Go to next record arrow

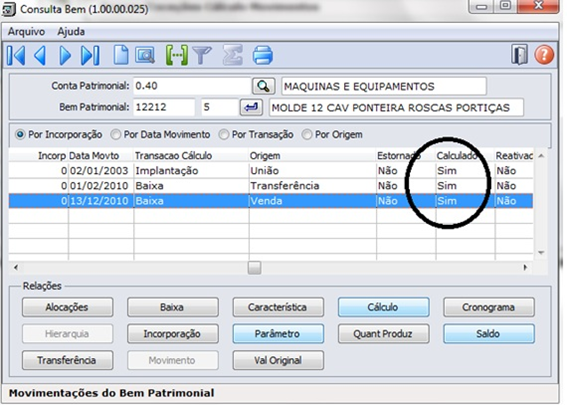65,56
